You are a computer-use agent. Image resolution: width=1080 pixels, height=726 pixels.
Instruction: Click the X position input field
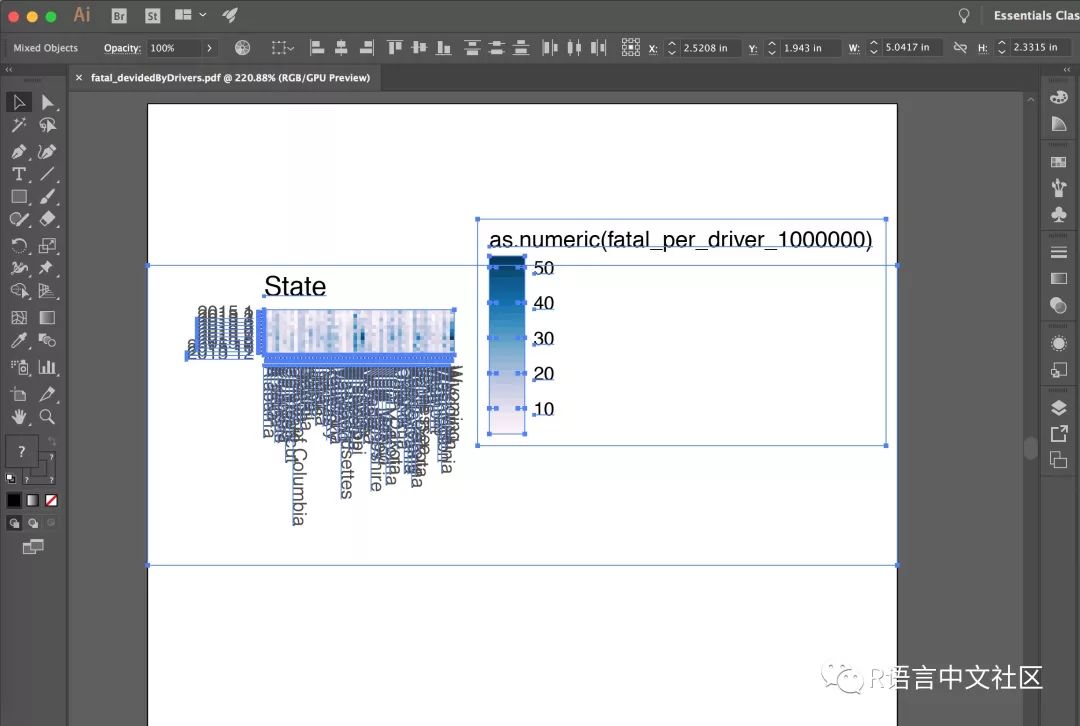tap(710, 48)
